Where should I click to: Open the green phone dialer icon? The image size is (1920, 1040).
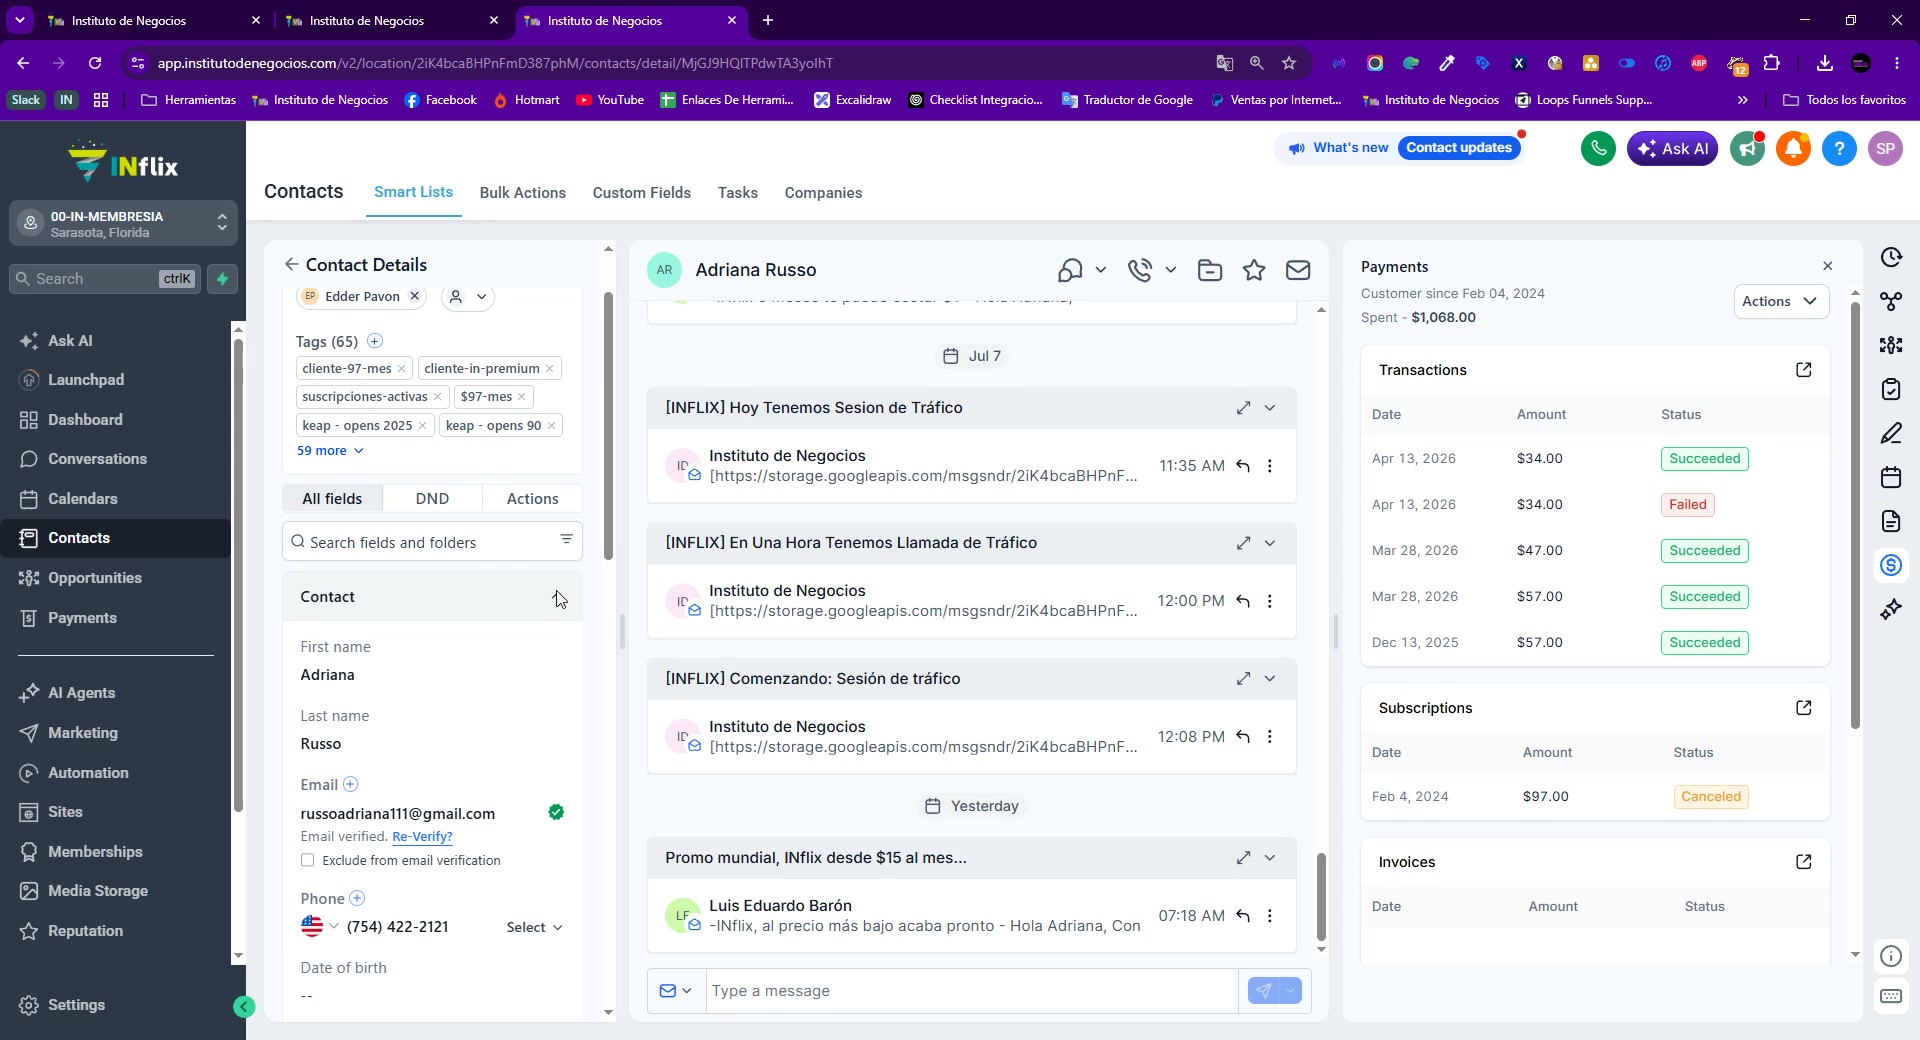1598,149
